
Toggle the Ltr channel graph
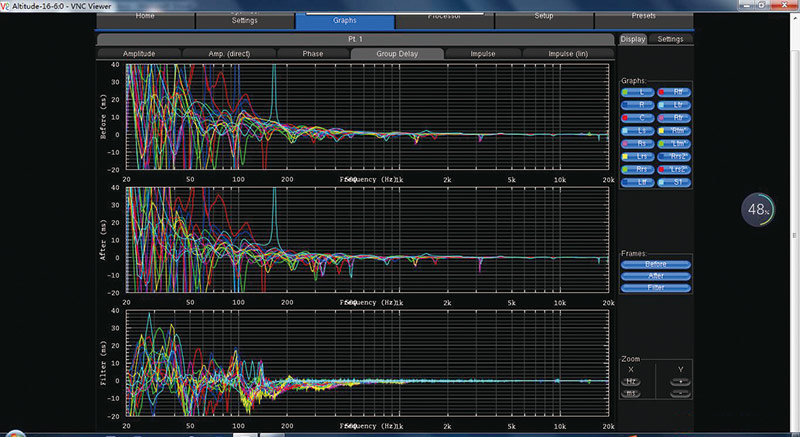tap(674, 105)
